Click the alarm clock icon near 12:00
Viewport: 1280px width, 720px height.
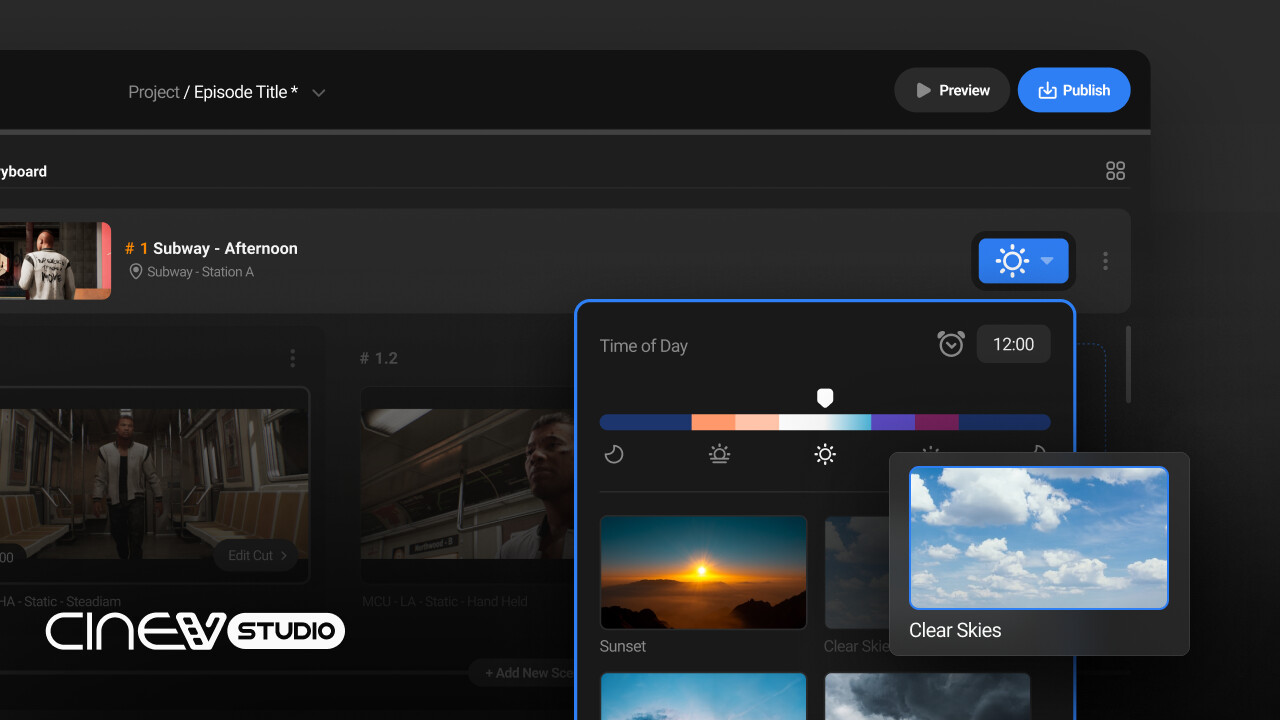pos(951,344)
